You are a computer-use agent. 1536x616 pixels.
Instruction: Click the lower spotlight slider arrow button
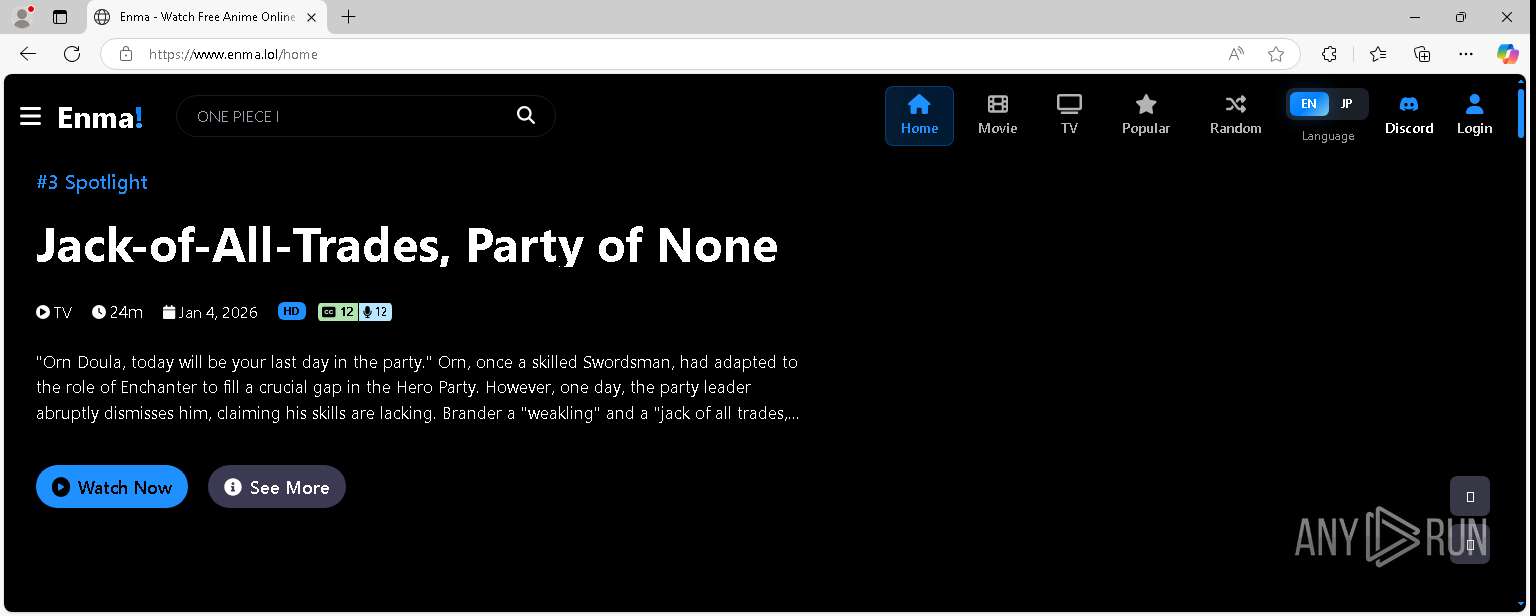1470,545
